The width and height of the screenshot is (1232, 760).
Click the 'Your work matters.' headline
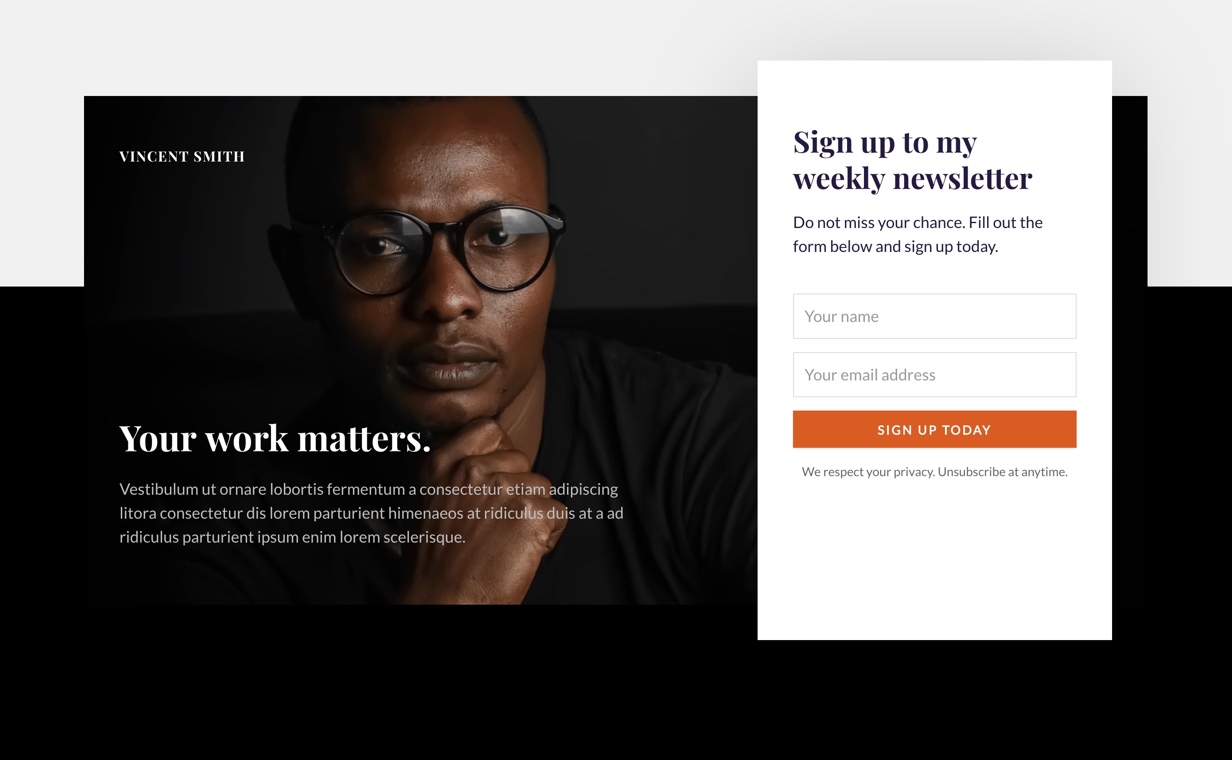pos(275,438)
